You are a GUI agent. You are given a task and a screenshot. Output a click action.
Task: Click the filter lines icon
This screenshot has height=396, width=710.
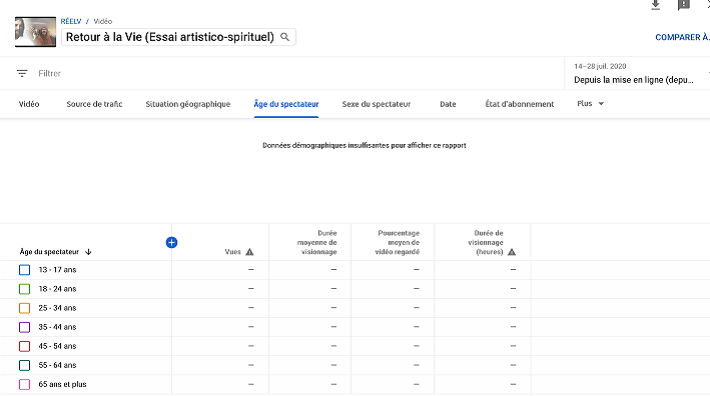22,73
